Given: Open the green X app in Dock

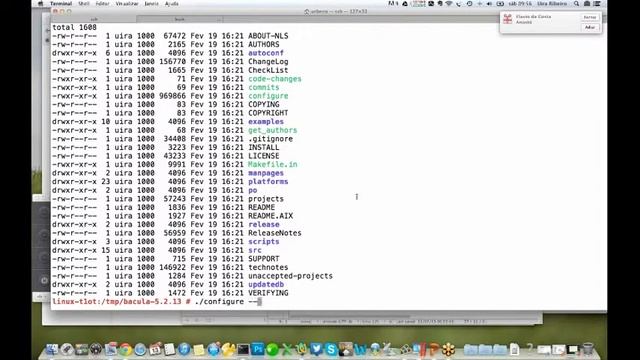Looking at the screenshot, I should [x=287, y=350].
